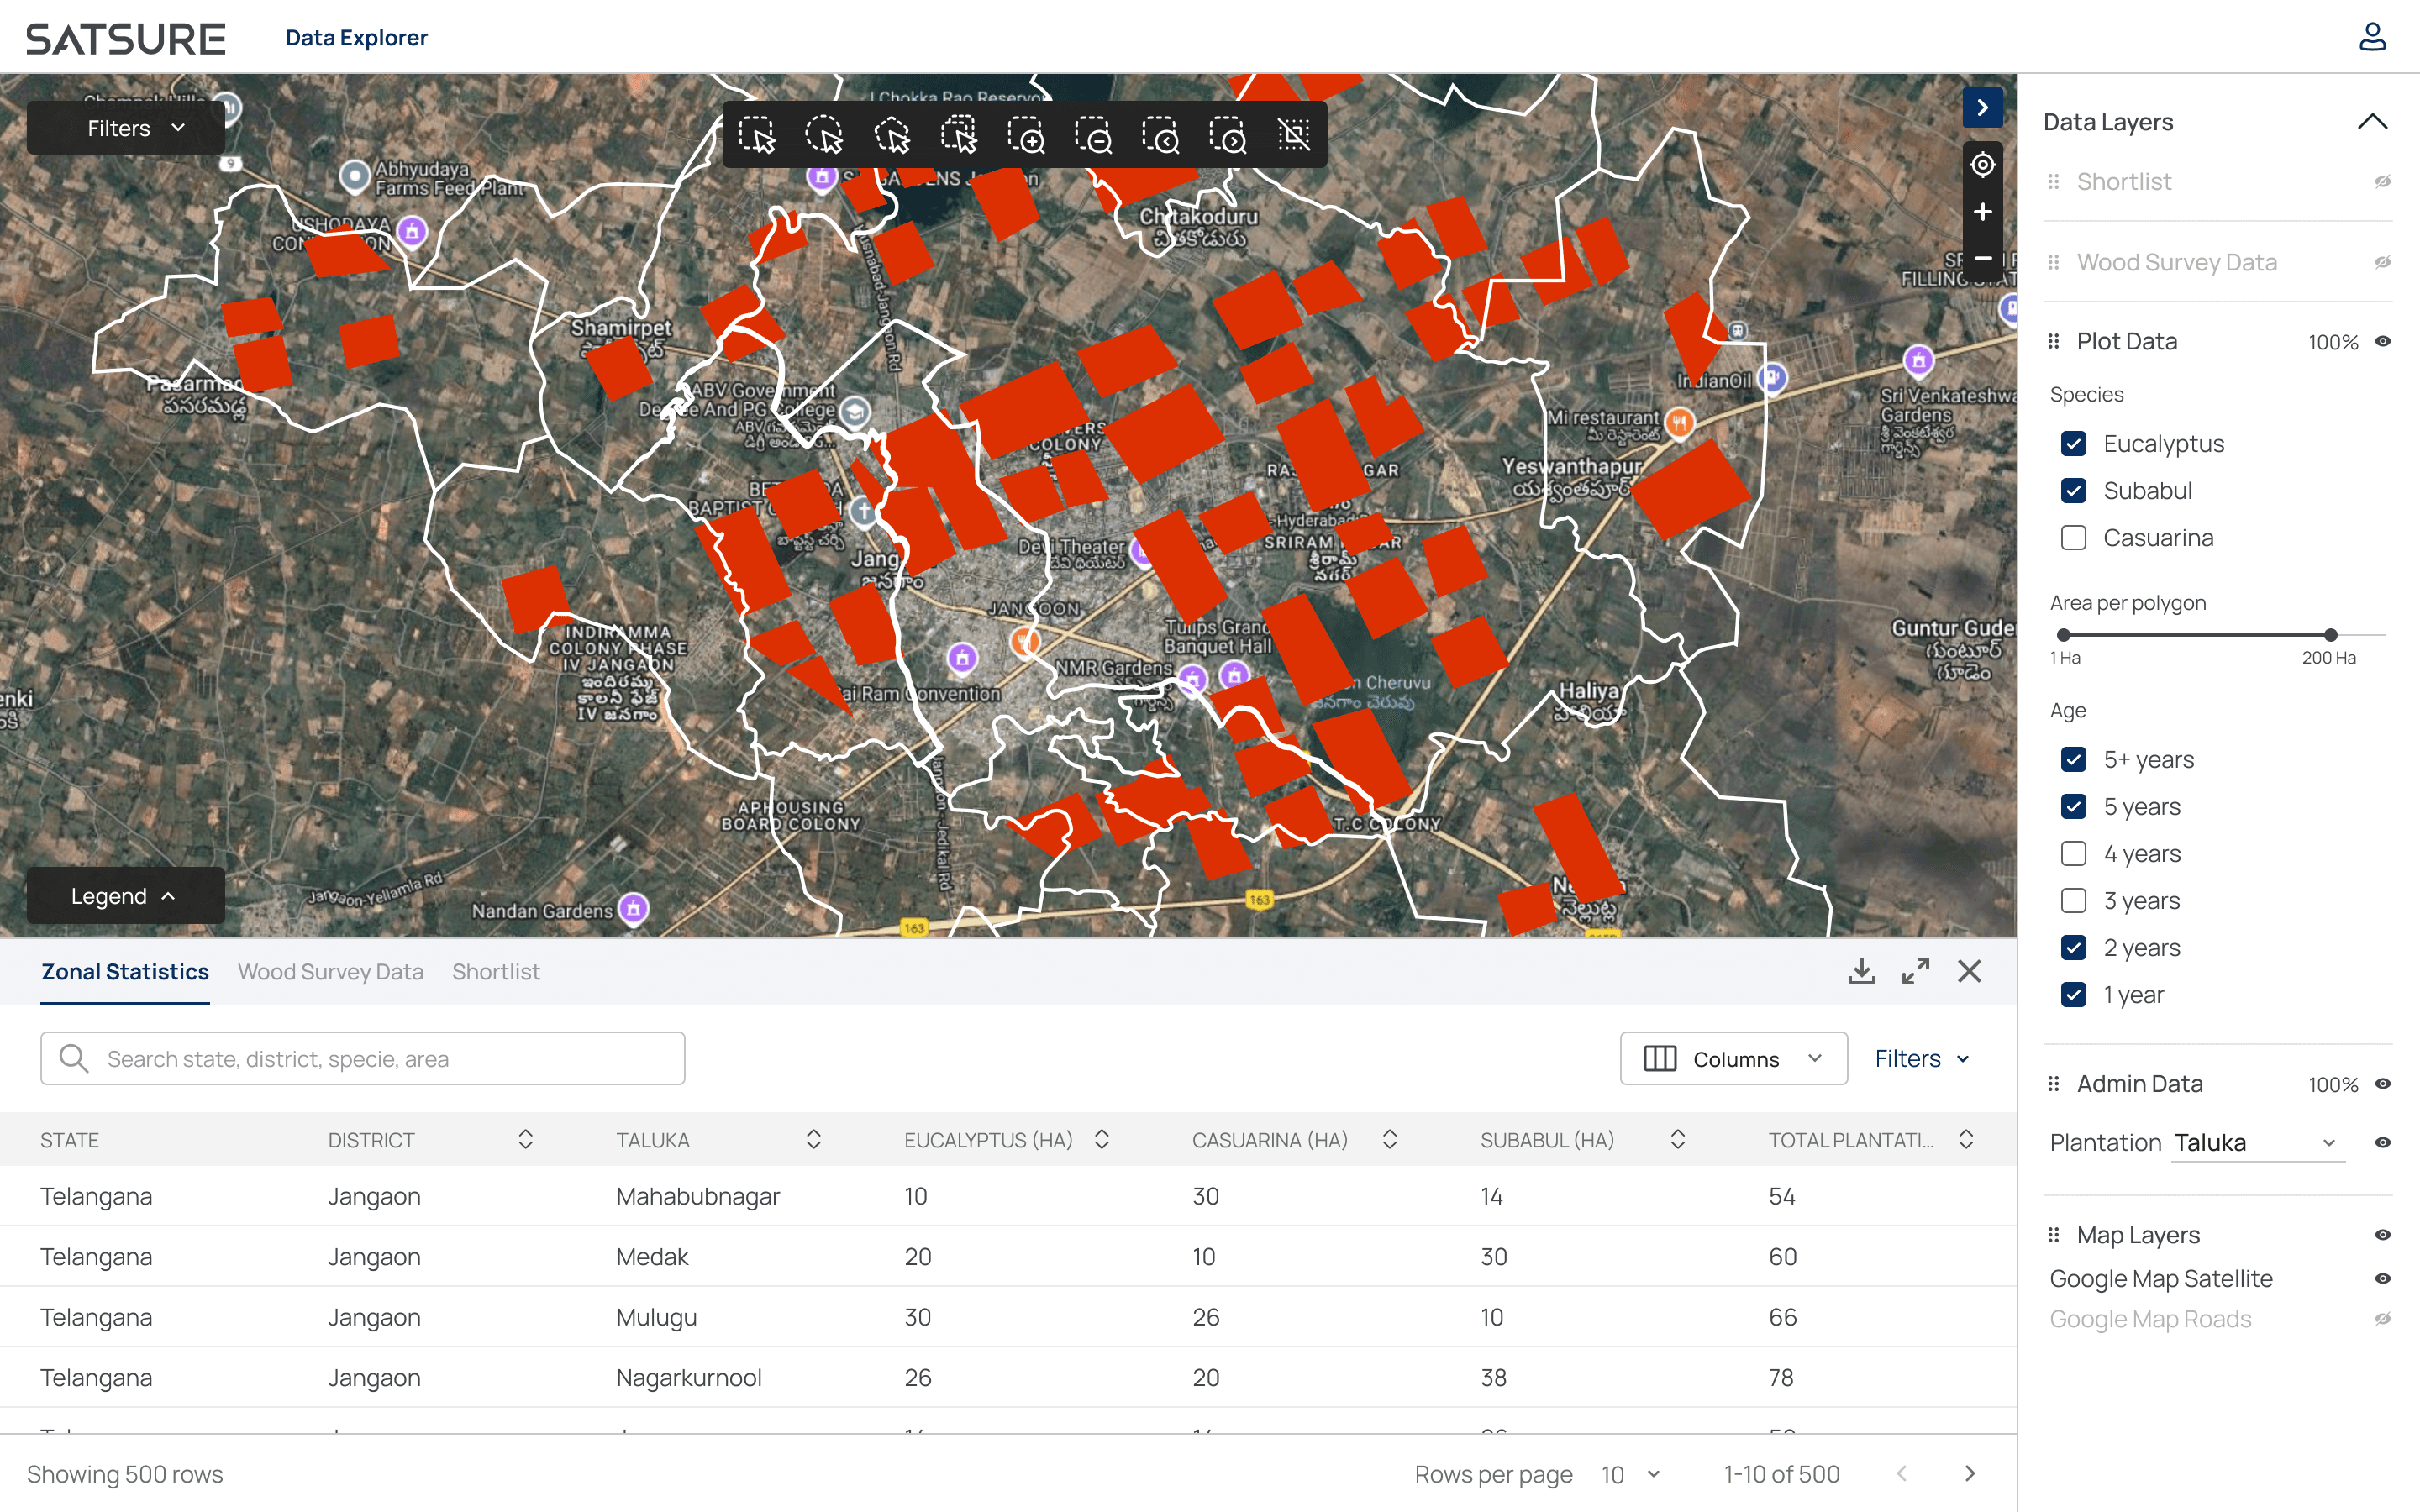Choose the polygon selection tool
2420x1512 pixels.
coord(891,135)
